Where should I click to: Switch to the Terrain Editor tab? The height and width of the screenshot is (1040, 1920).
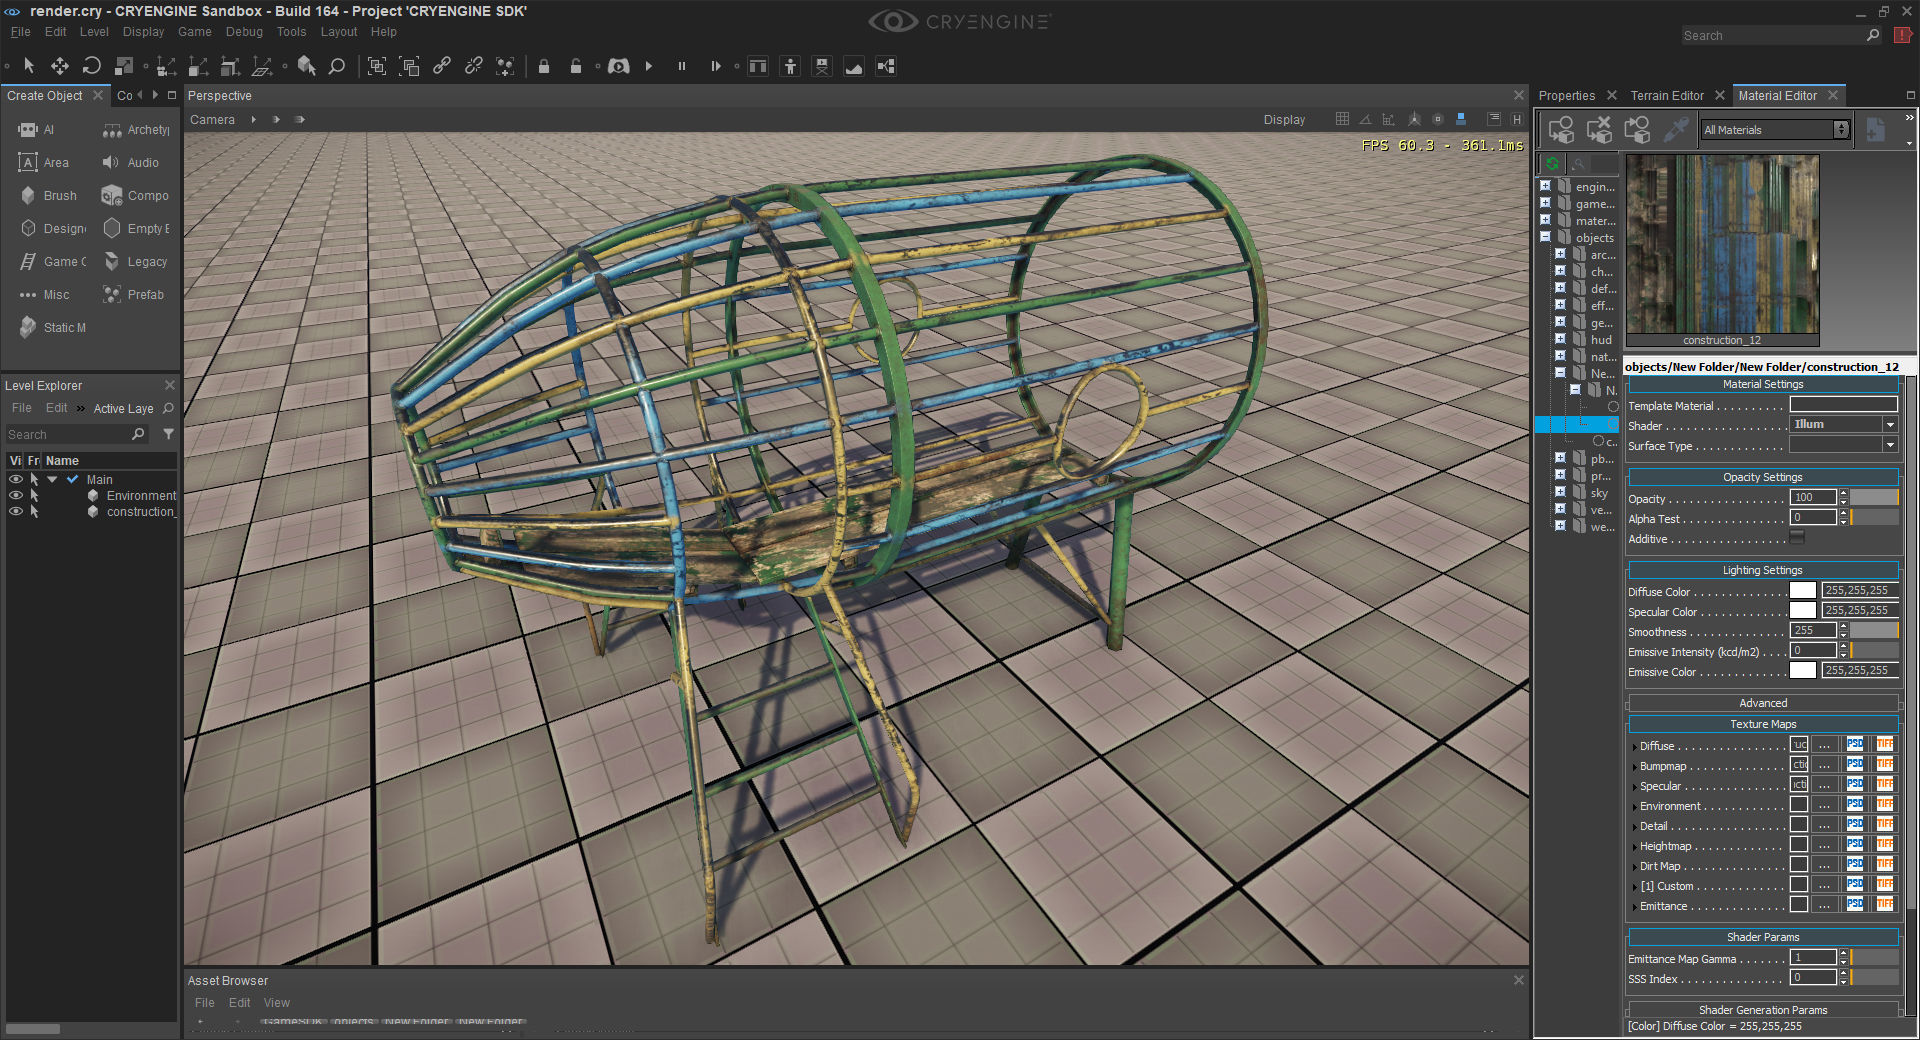[x=1667, y=96]
